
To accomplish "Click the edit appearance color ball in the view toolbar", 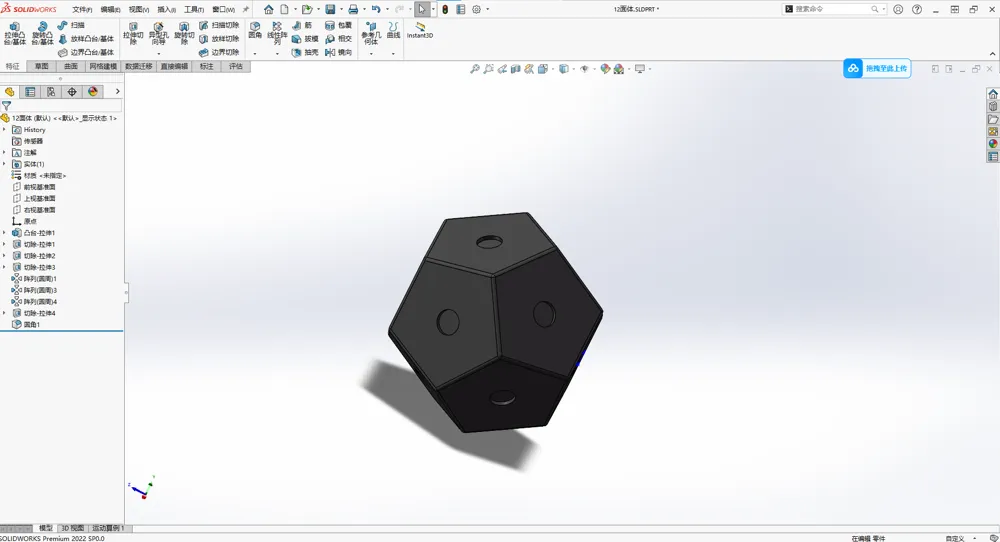I will click(x=605, y=69).
